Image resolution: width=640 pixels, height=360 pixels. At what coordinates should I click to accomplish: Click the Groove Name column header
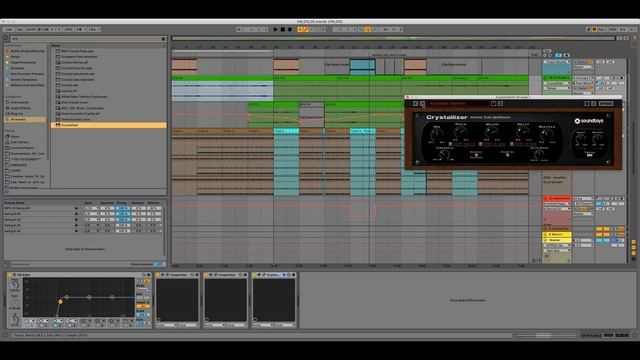tap(15, 203)
